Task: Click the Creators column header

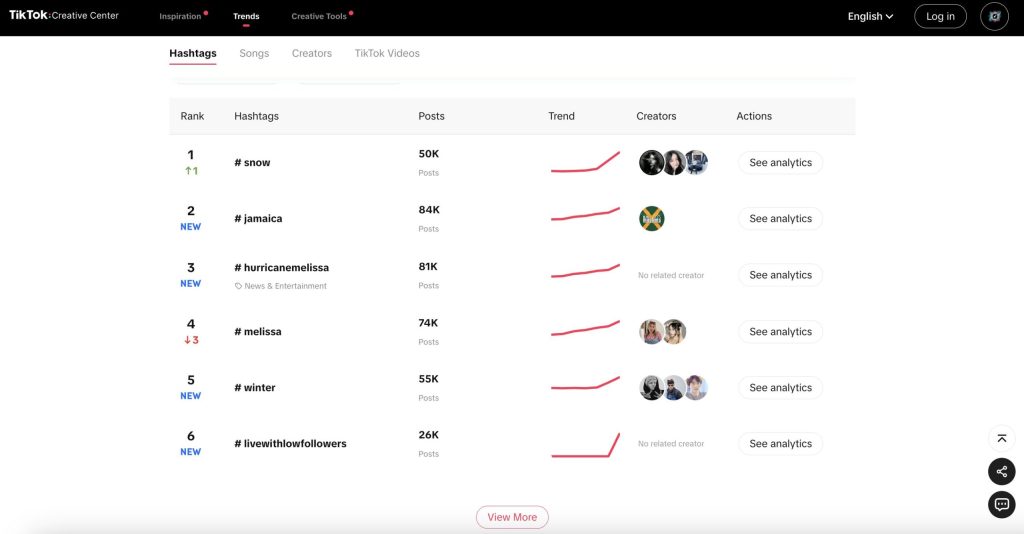Action: (656, 116)
